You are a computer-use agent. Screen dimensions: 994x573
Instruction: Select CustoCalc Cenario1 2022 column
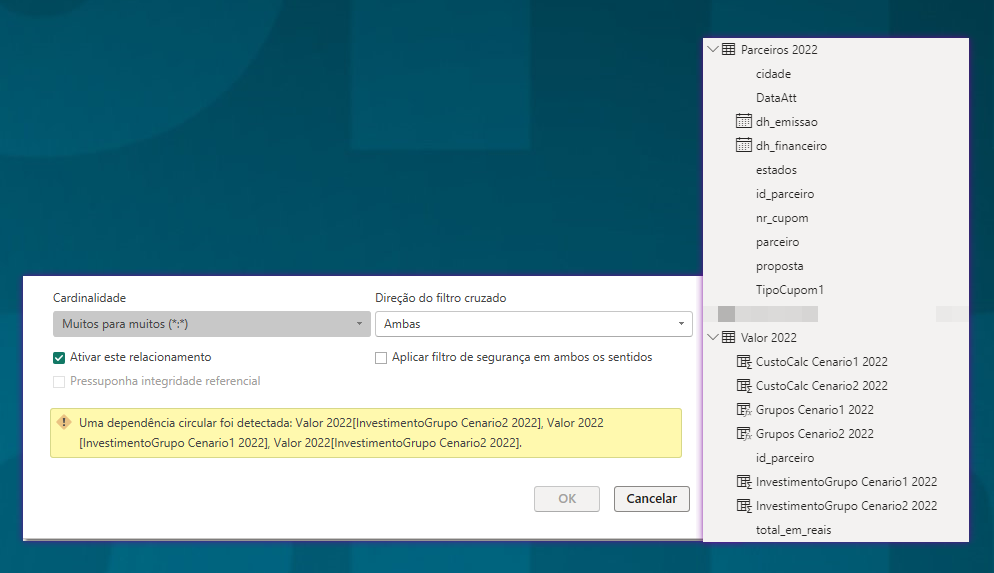pos(822,362)
